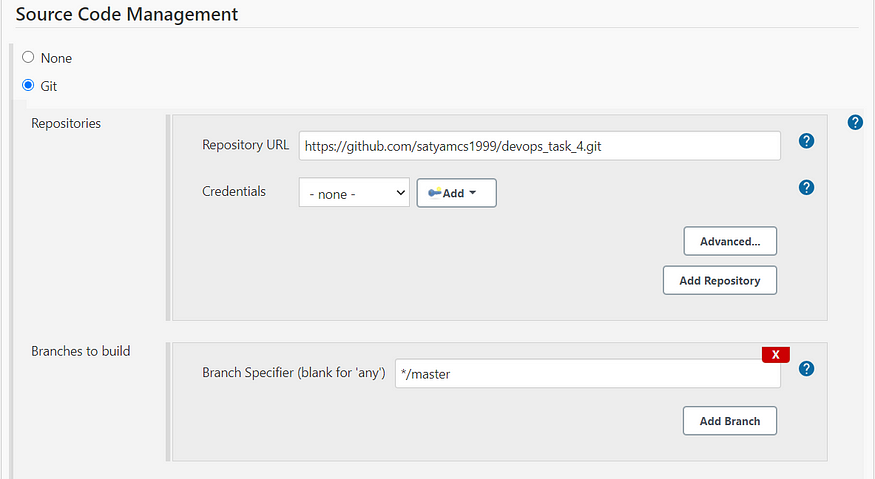Viewport: 875px width, 479px height.
Task: Click the Branches to build label
Action: point(81,351)
